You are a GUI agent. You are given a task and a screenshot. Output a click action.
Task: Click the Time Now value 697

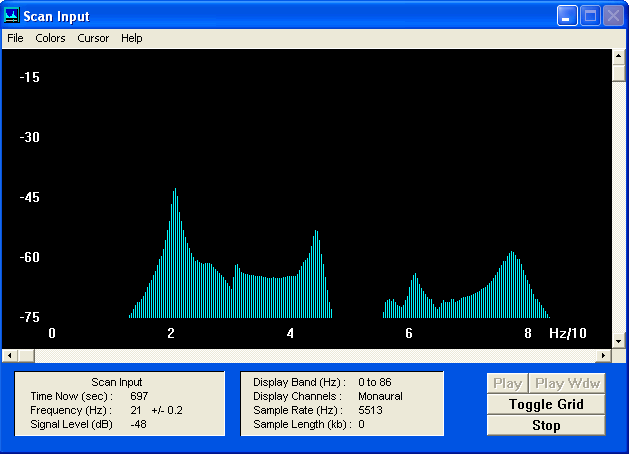coord(139,396)
